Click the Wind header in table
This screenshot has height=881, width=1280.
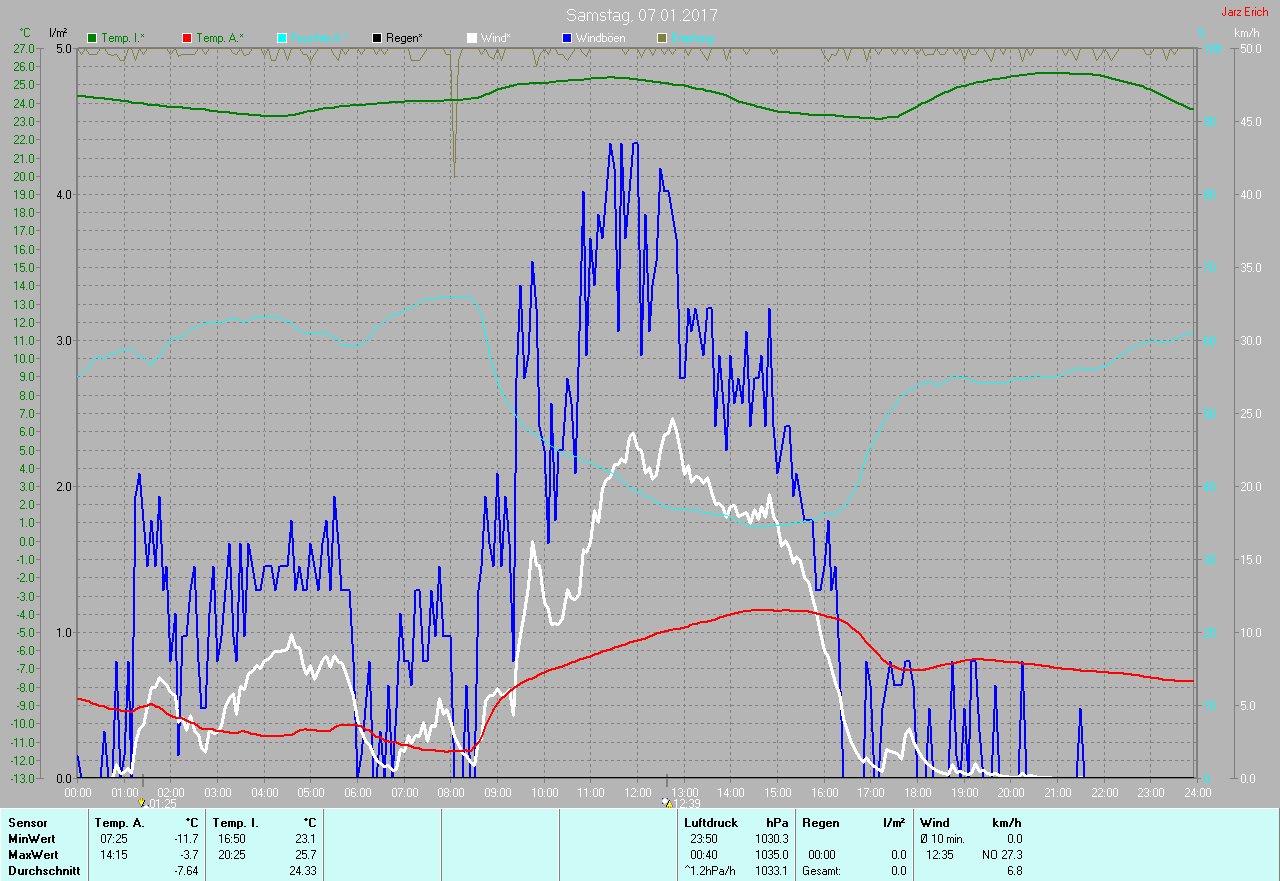coord(935,823)
